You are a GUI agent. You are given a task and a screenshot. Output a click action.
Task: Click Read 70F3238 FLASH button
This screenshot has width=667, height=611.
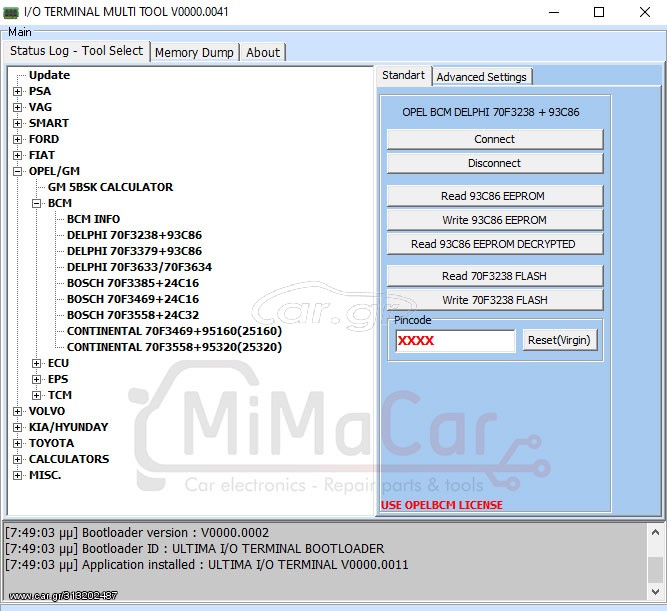495,276
